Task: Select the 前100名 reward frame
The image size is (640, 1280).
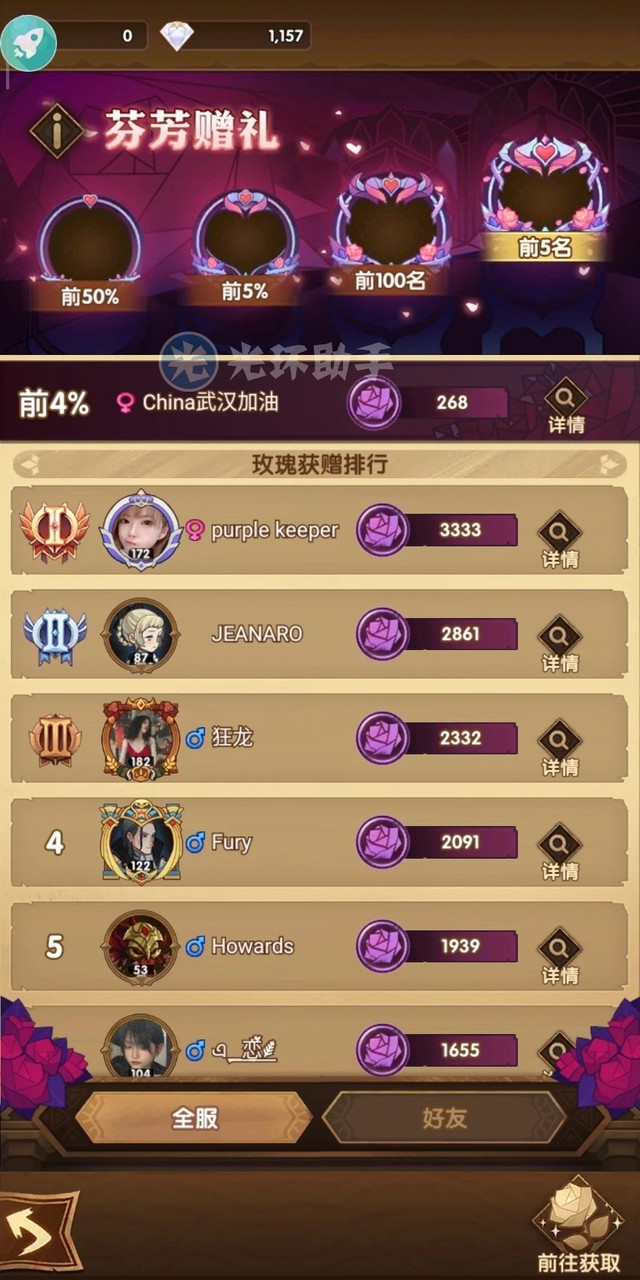Action: 390,232
